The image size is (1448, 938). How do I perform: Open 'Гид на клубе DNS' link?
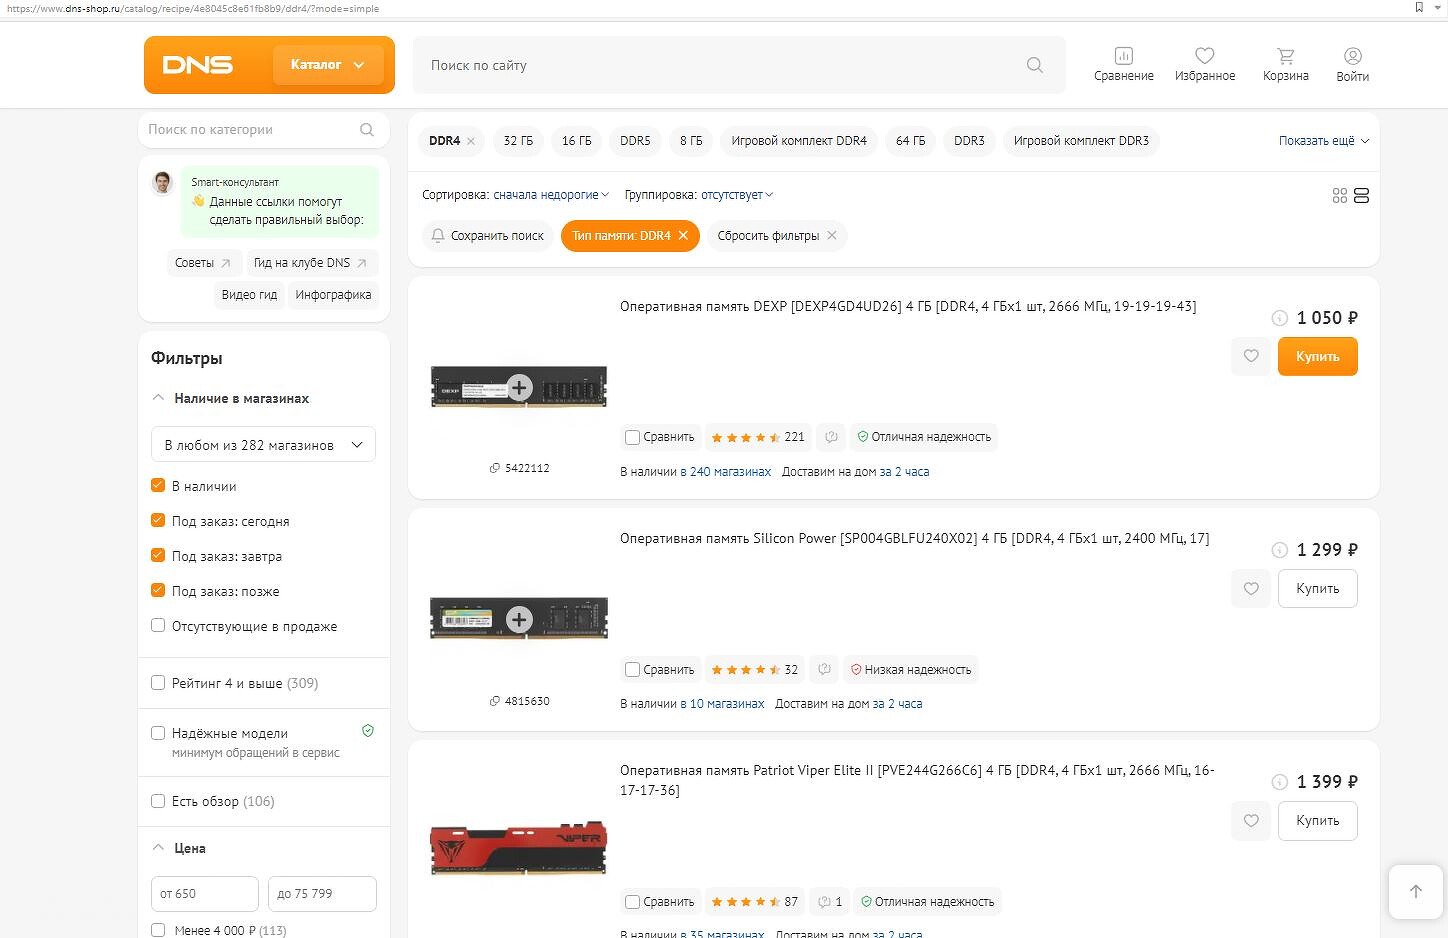coord(312,263)
